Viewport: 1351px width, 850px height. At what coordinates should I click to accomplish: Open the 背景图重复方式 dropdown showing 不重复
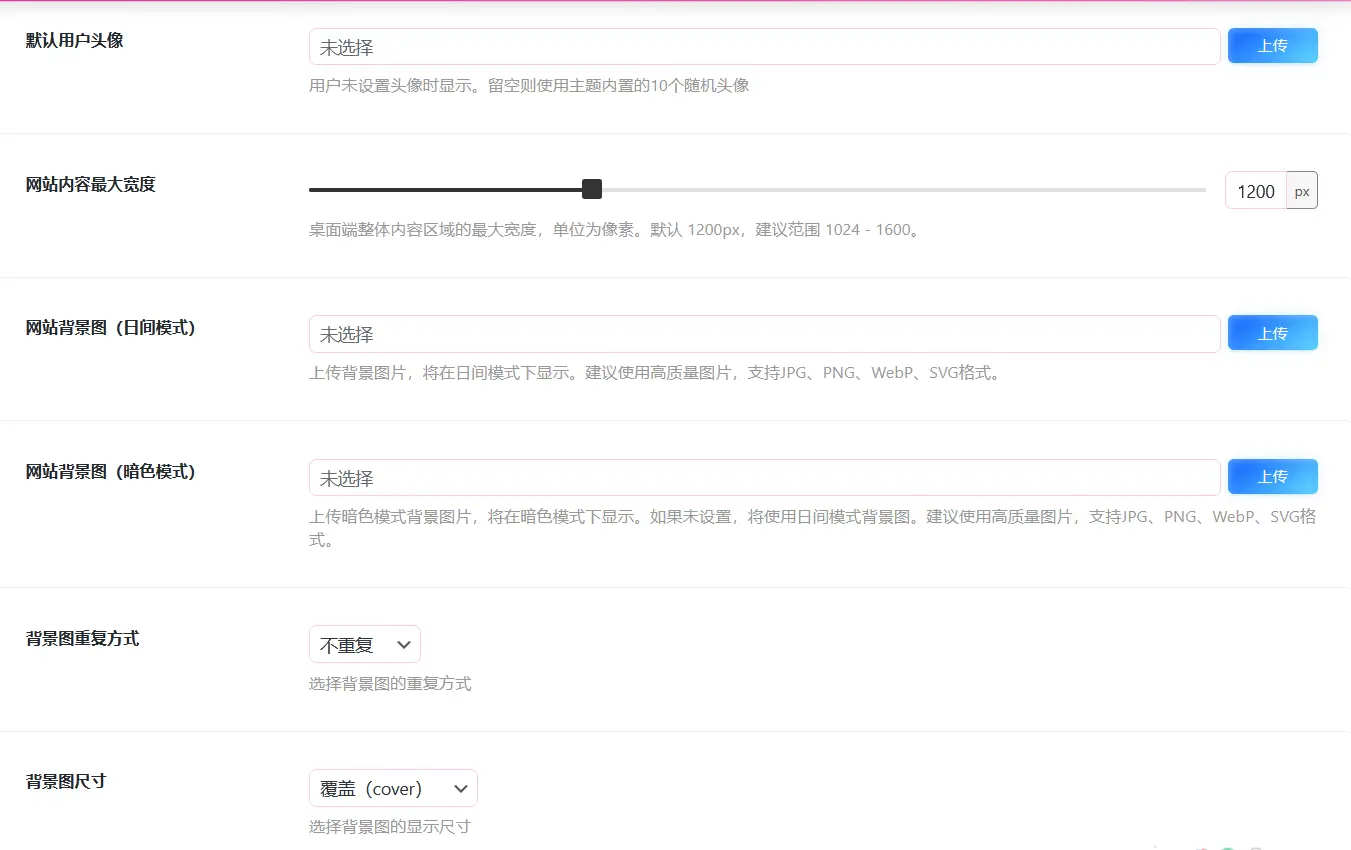365,645
